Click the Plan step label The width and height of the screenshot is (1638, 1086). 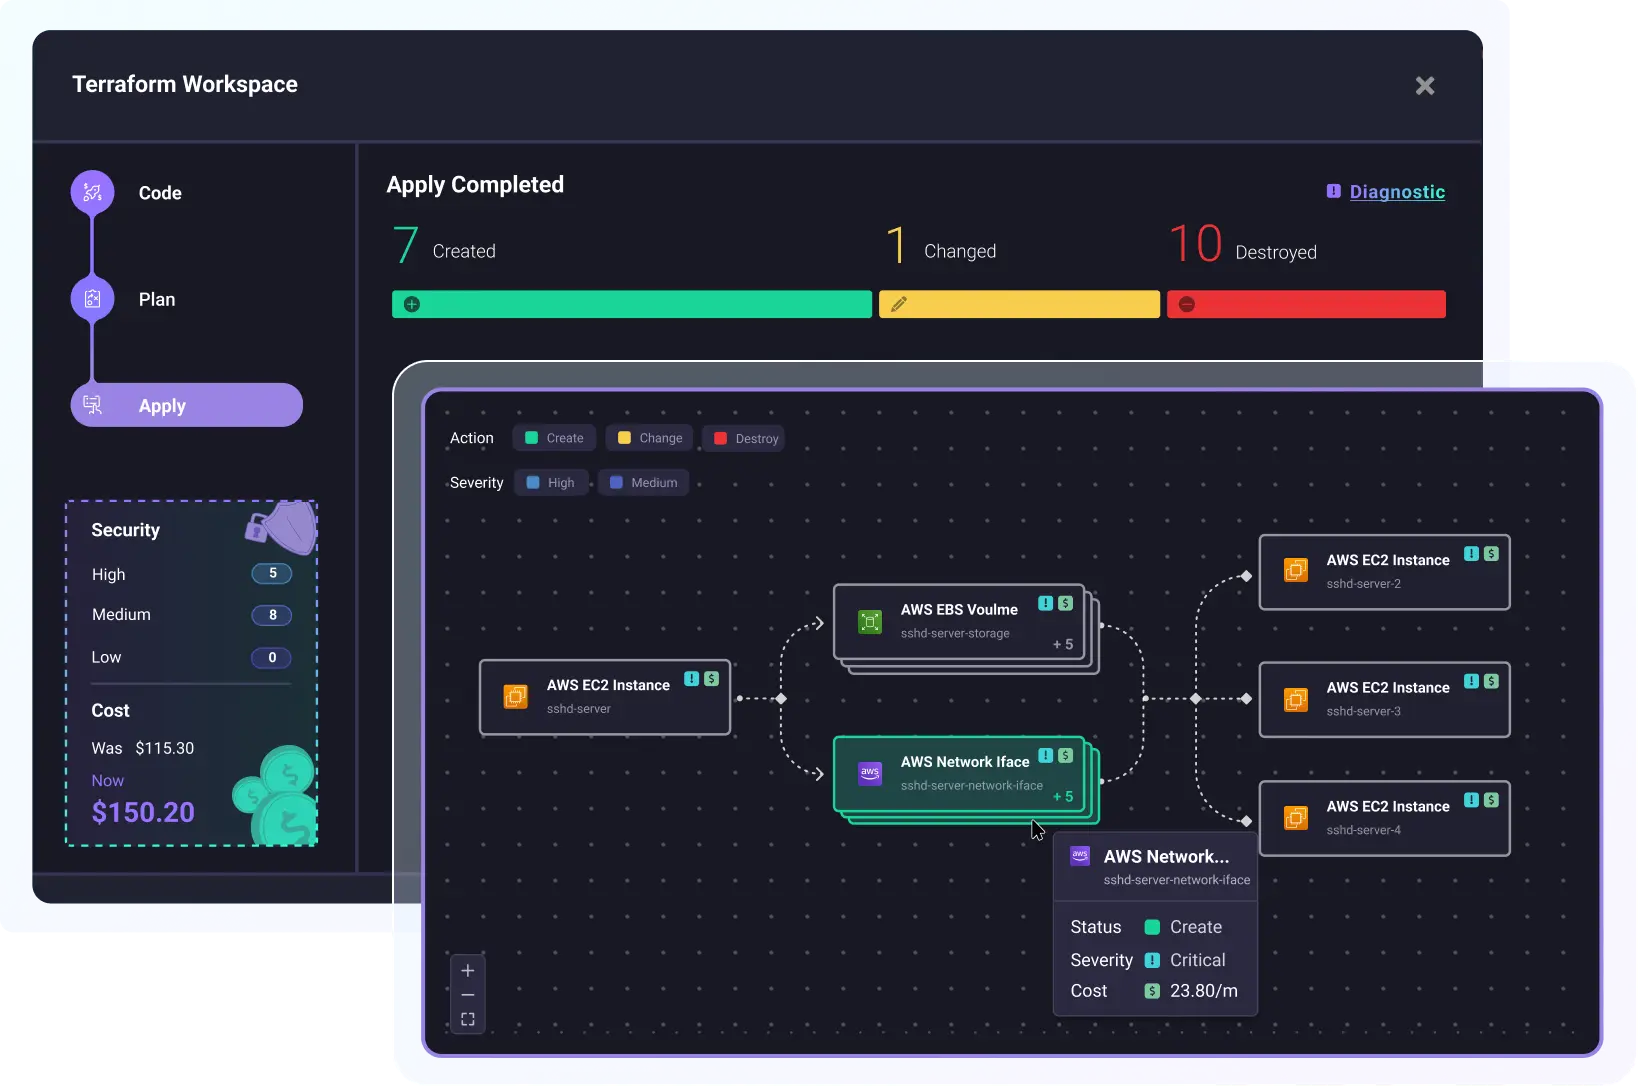[157, 299]
